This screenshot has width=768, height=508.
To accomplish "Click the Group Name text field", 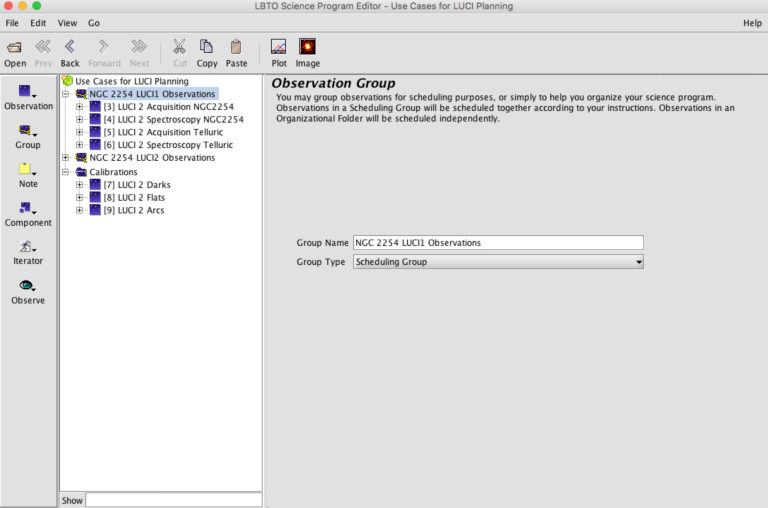I will 498,242.
